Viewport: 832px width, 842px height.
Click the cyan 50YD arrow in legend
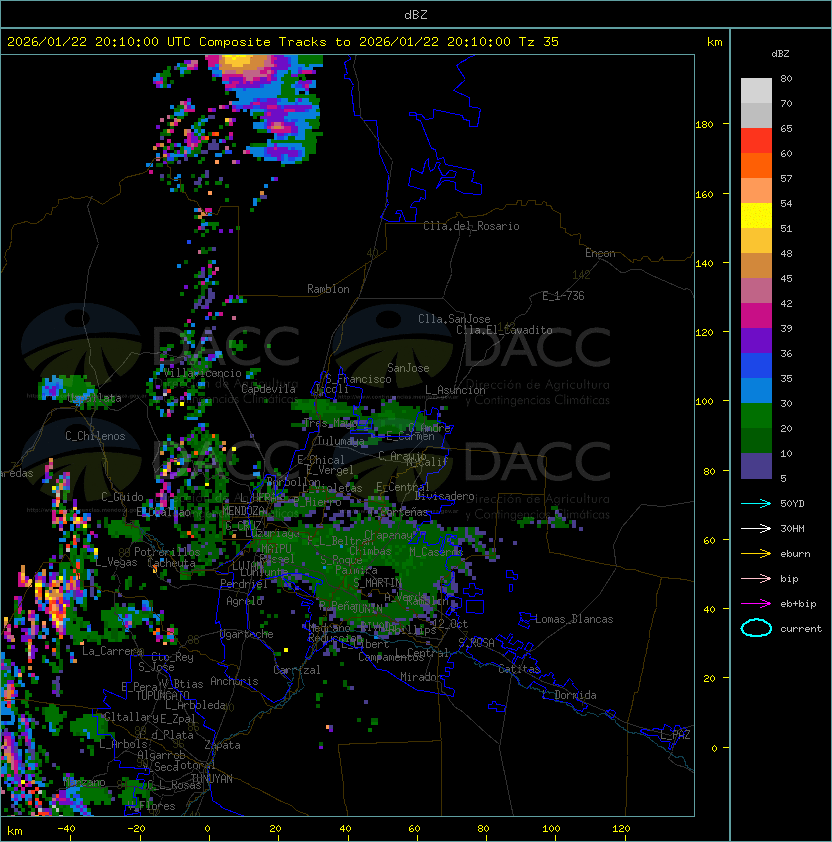[x=756, y=503]
